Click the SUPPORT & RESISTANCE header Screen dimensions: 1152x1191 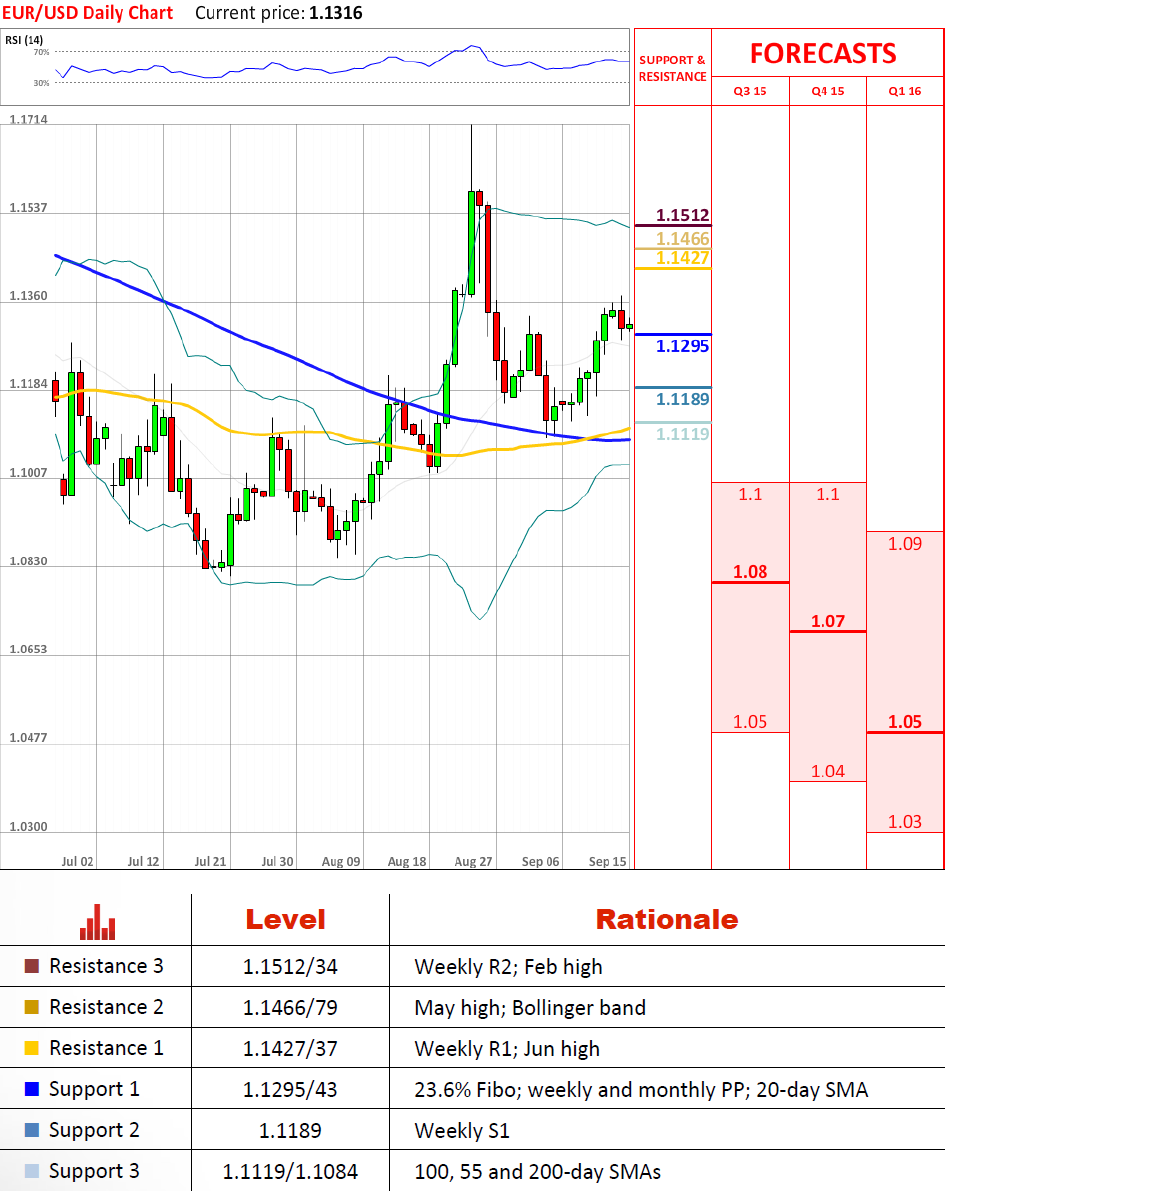point(672,68)
